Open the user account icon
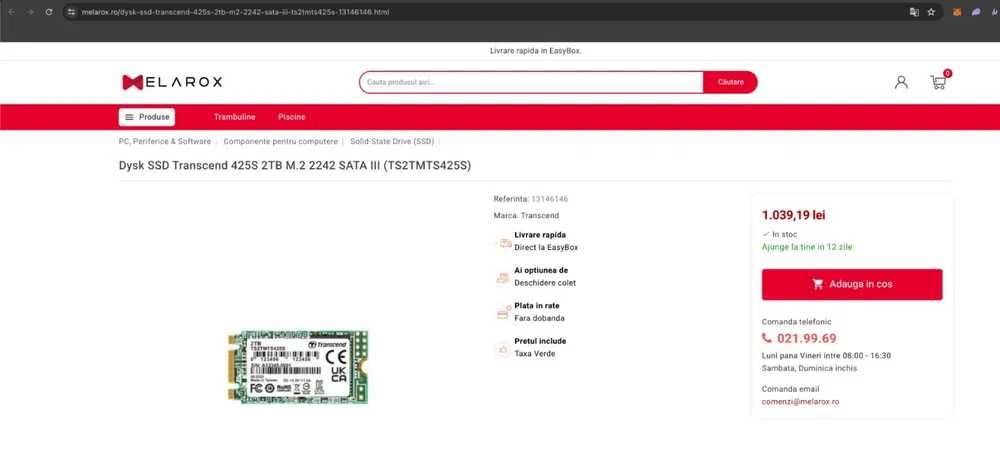The width and height of the screenshot is (1000, 472). (901, 82)
